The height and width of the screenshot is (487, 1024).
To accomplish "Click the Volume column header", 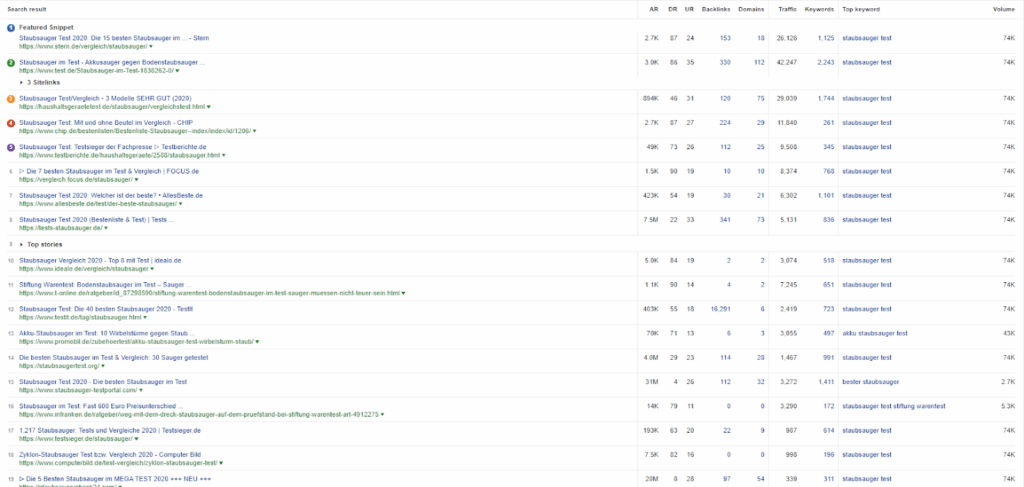I will tap(1003, 9).
